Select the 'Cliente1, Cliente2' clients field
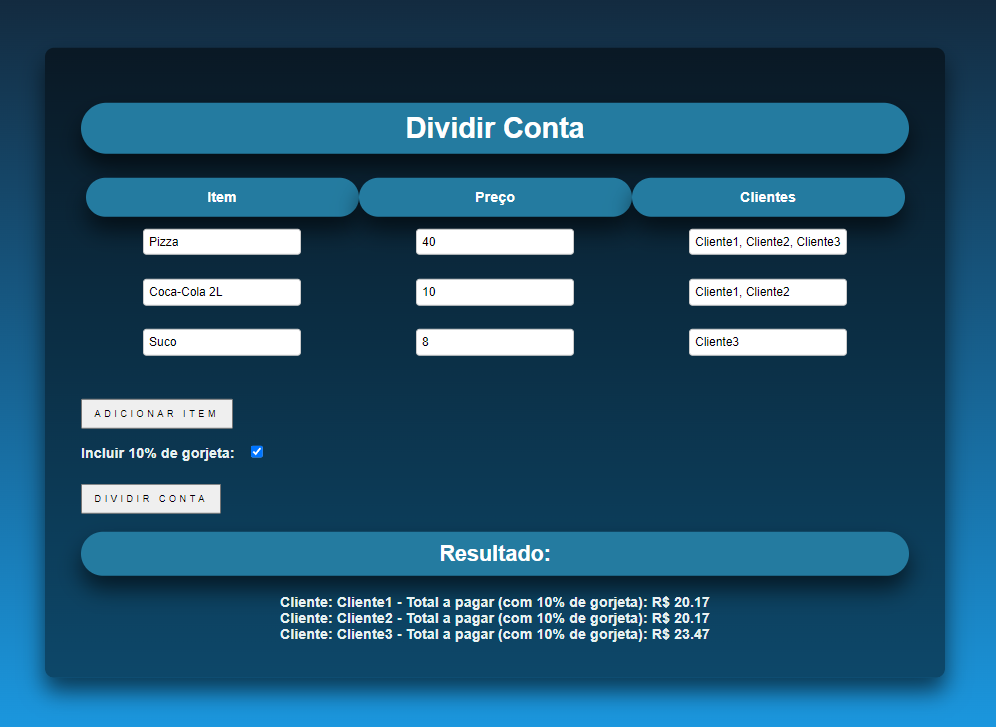The height and width of the screenshot is (727, 996). click(x=767, y=292)
